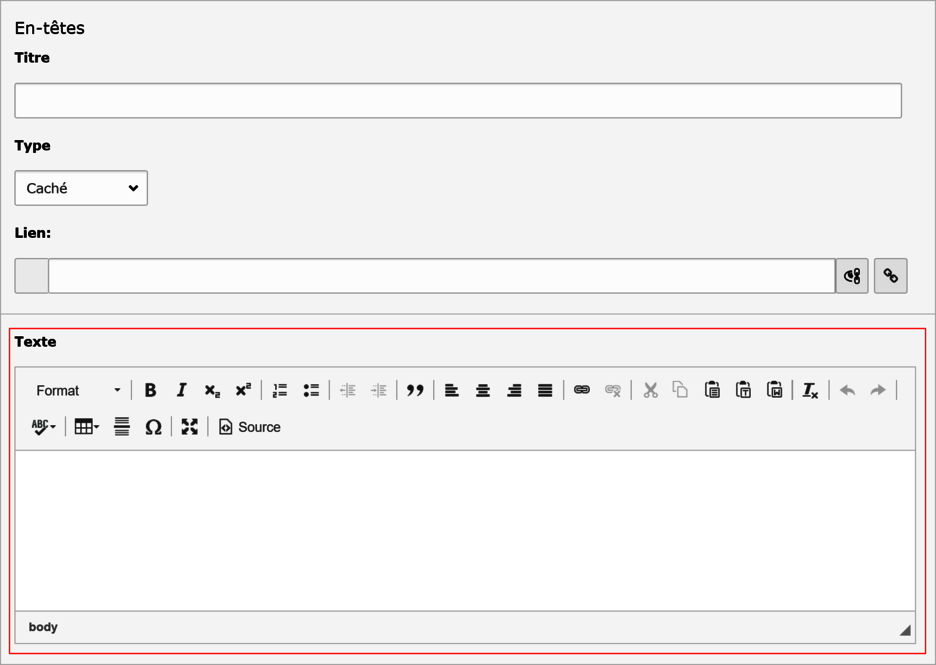Insert a link via chain icon
Image resolution: width=936 pixels, height=665 pixels.
(x=582, y=390)
